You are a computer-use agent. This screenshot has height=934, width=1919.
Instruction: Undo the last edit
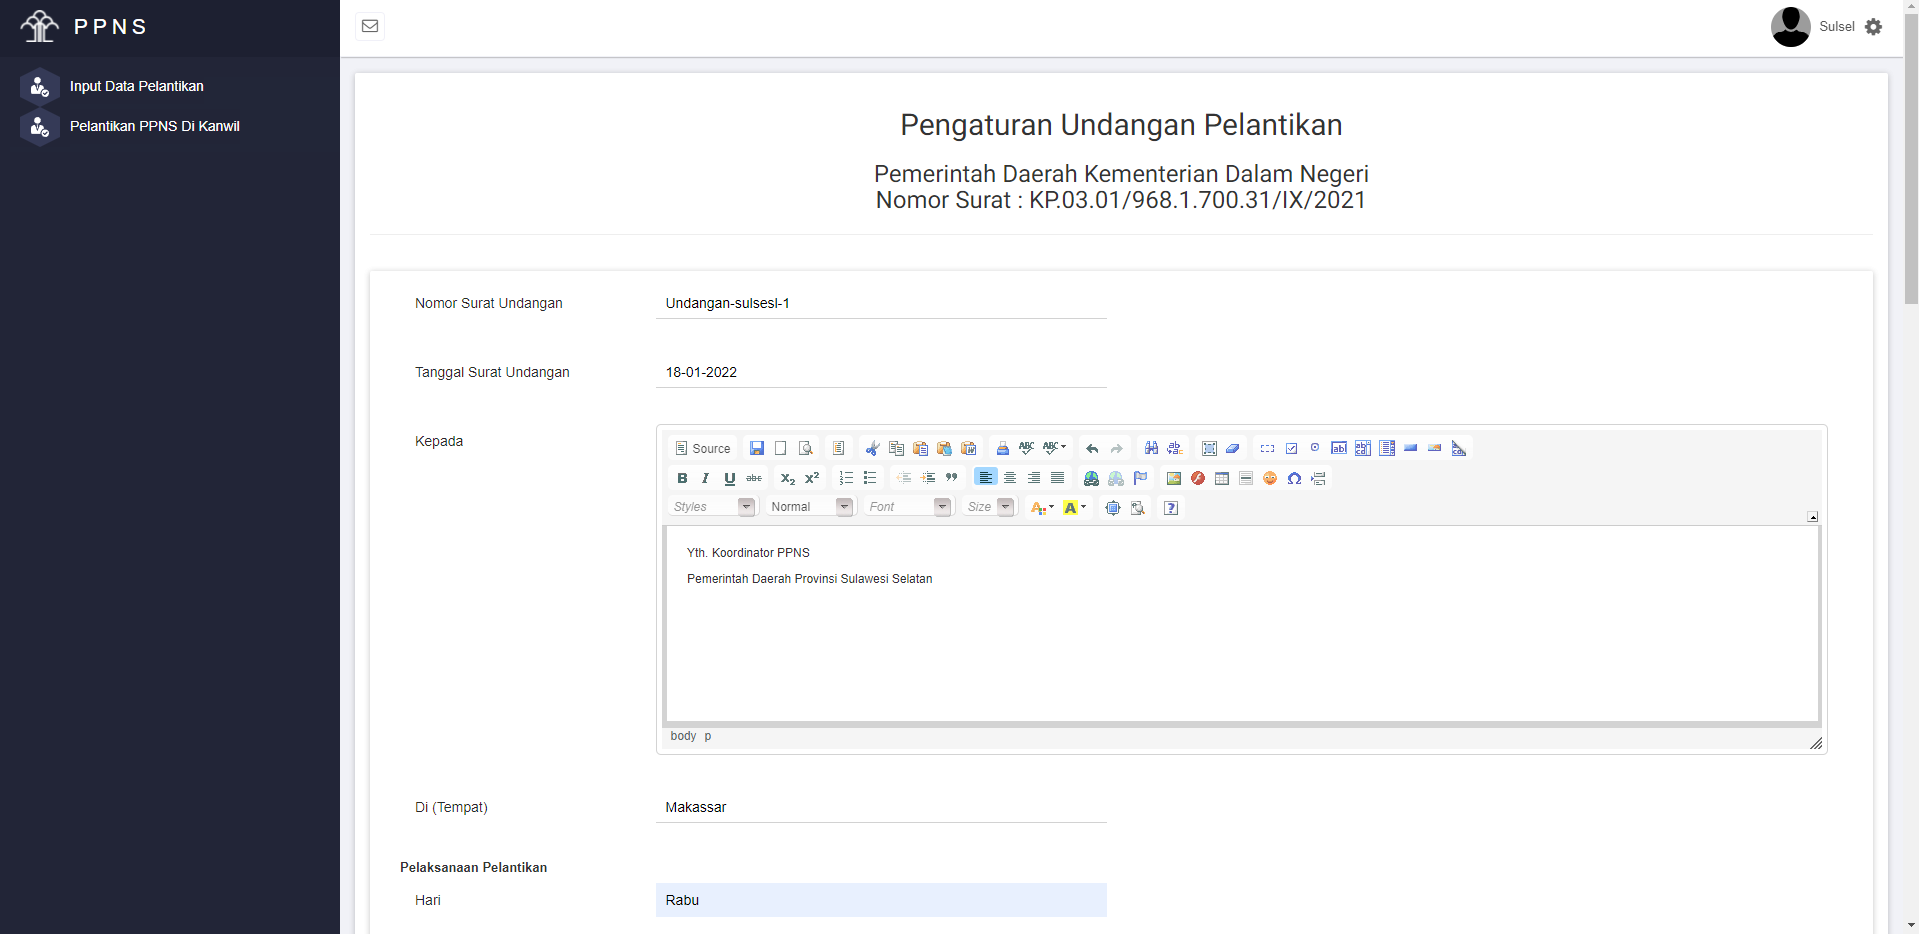(x=1093, y=448)
